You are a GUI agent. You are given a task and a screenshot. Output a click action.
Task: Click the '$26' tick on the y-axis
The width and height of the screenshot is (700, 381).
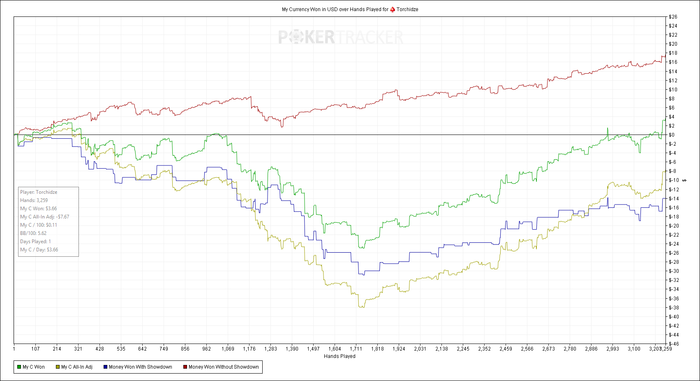tap(673, 17)
